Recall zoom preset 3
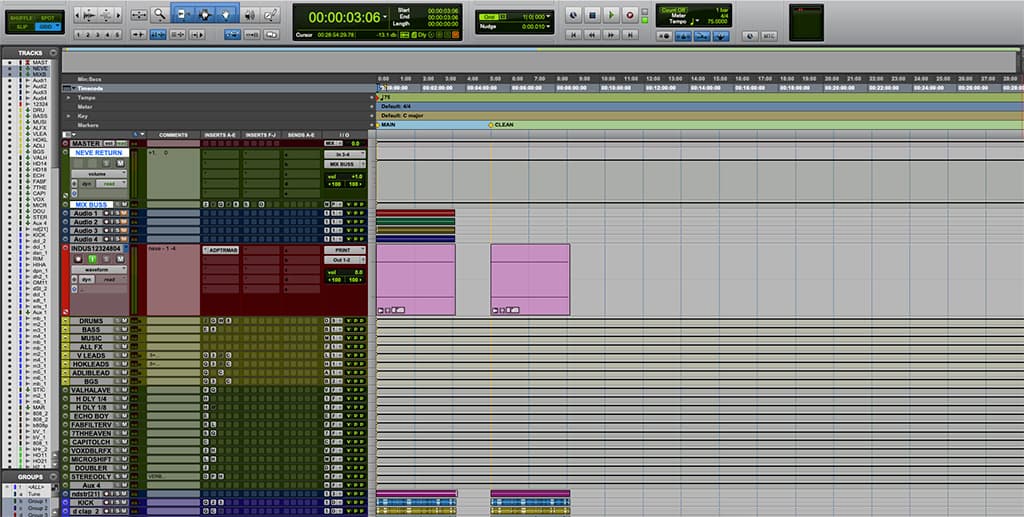This screenshot has height=517, width=1024. (98, 35)
